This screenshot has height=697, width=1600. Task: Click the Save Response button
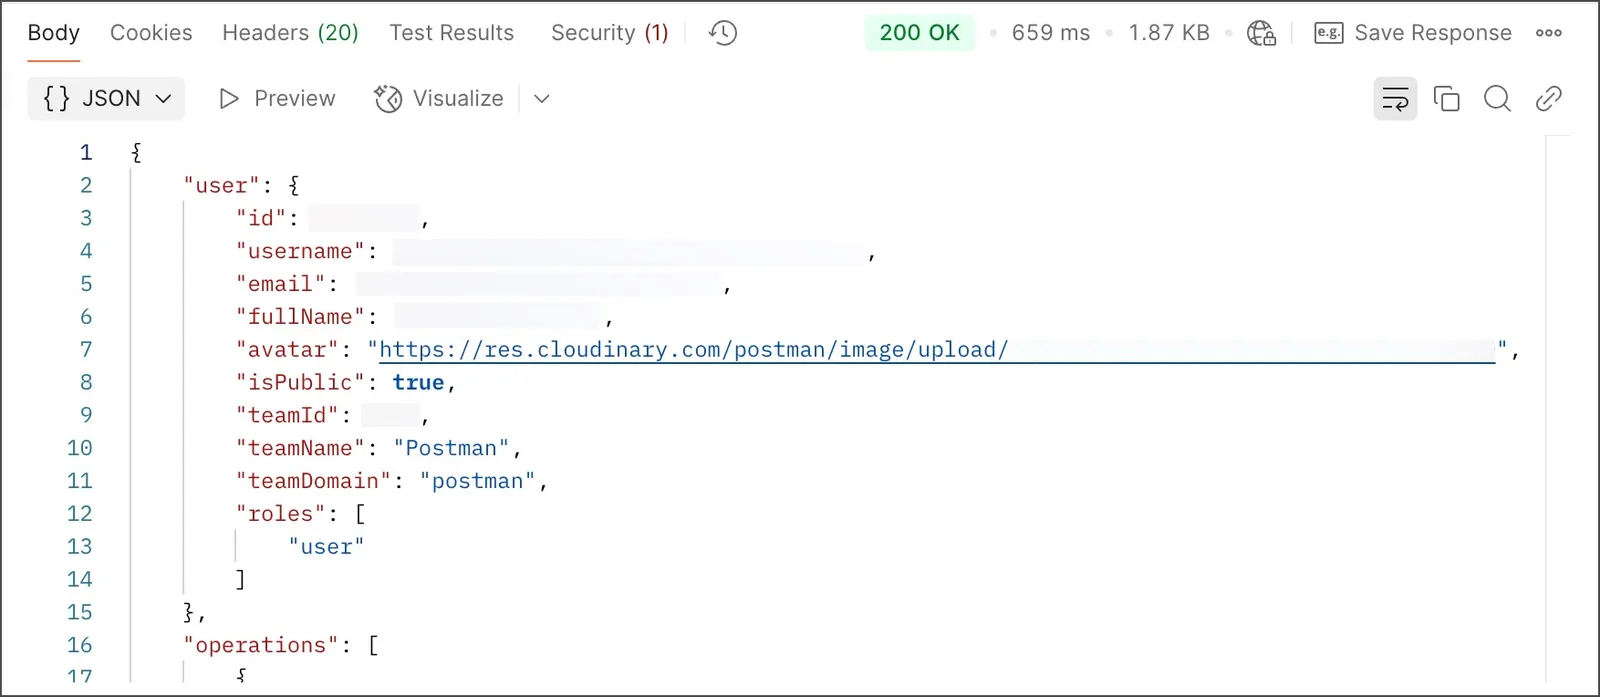pyautogui.click(x=1412, y=33)
